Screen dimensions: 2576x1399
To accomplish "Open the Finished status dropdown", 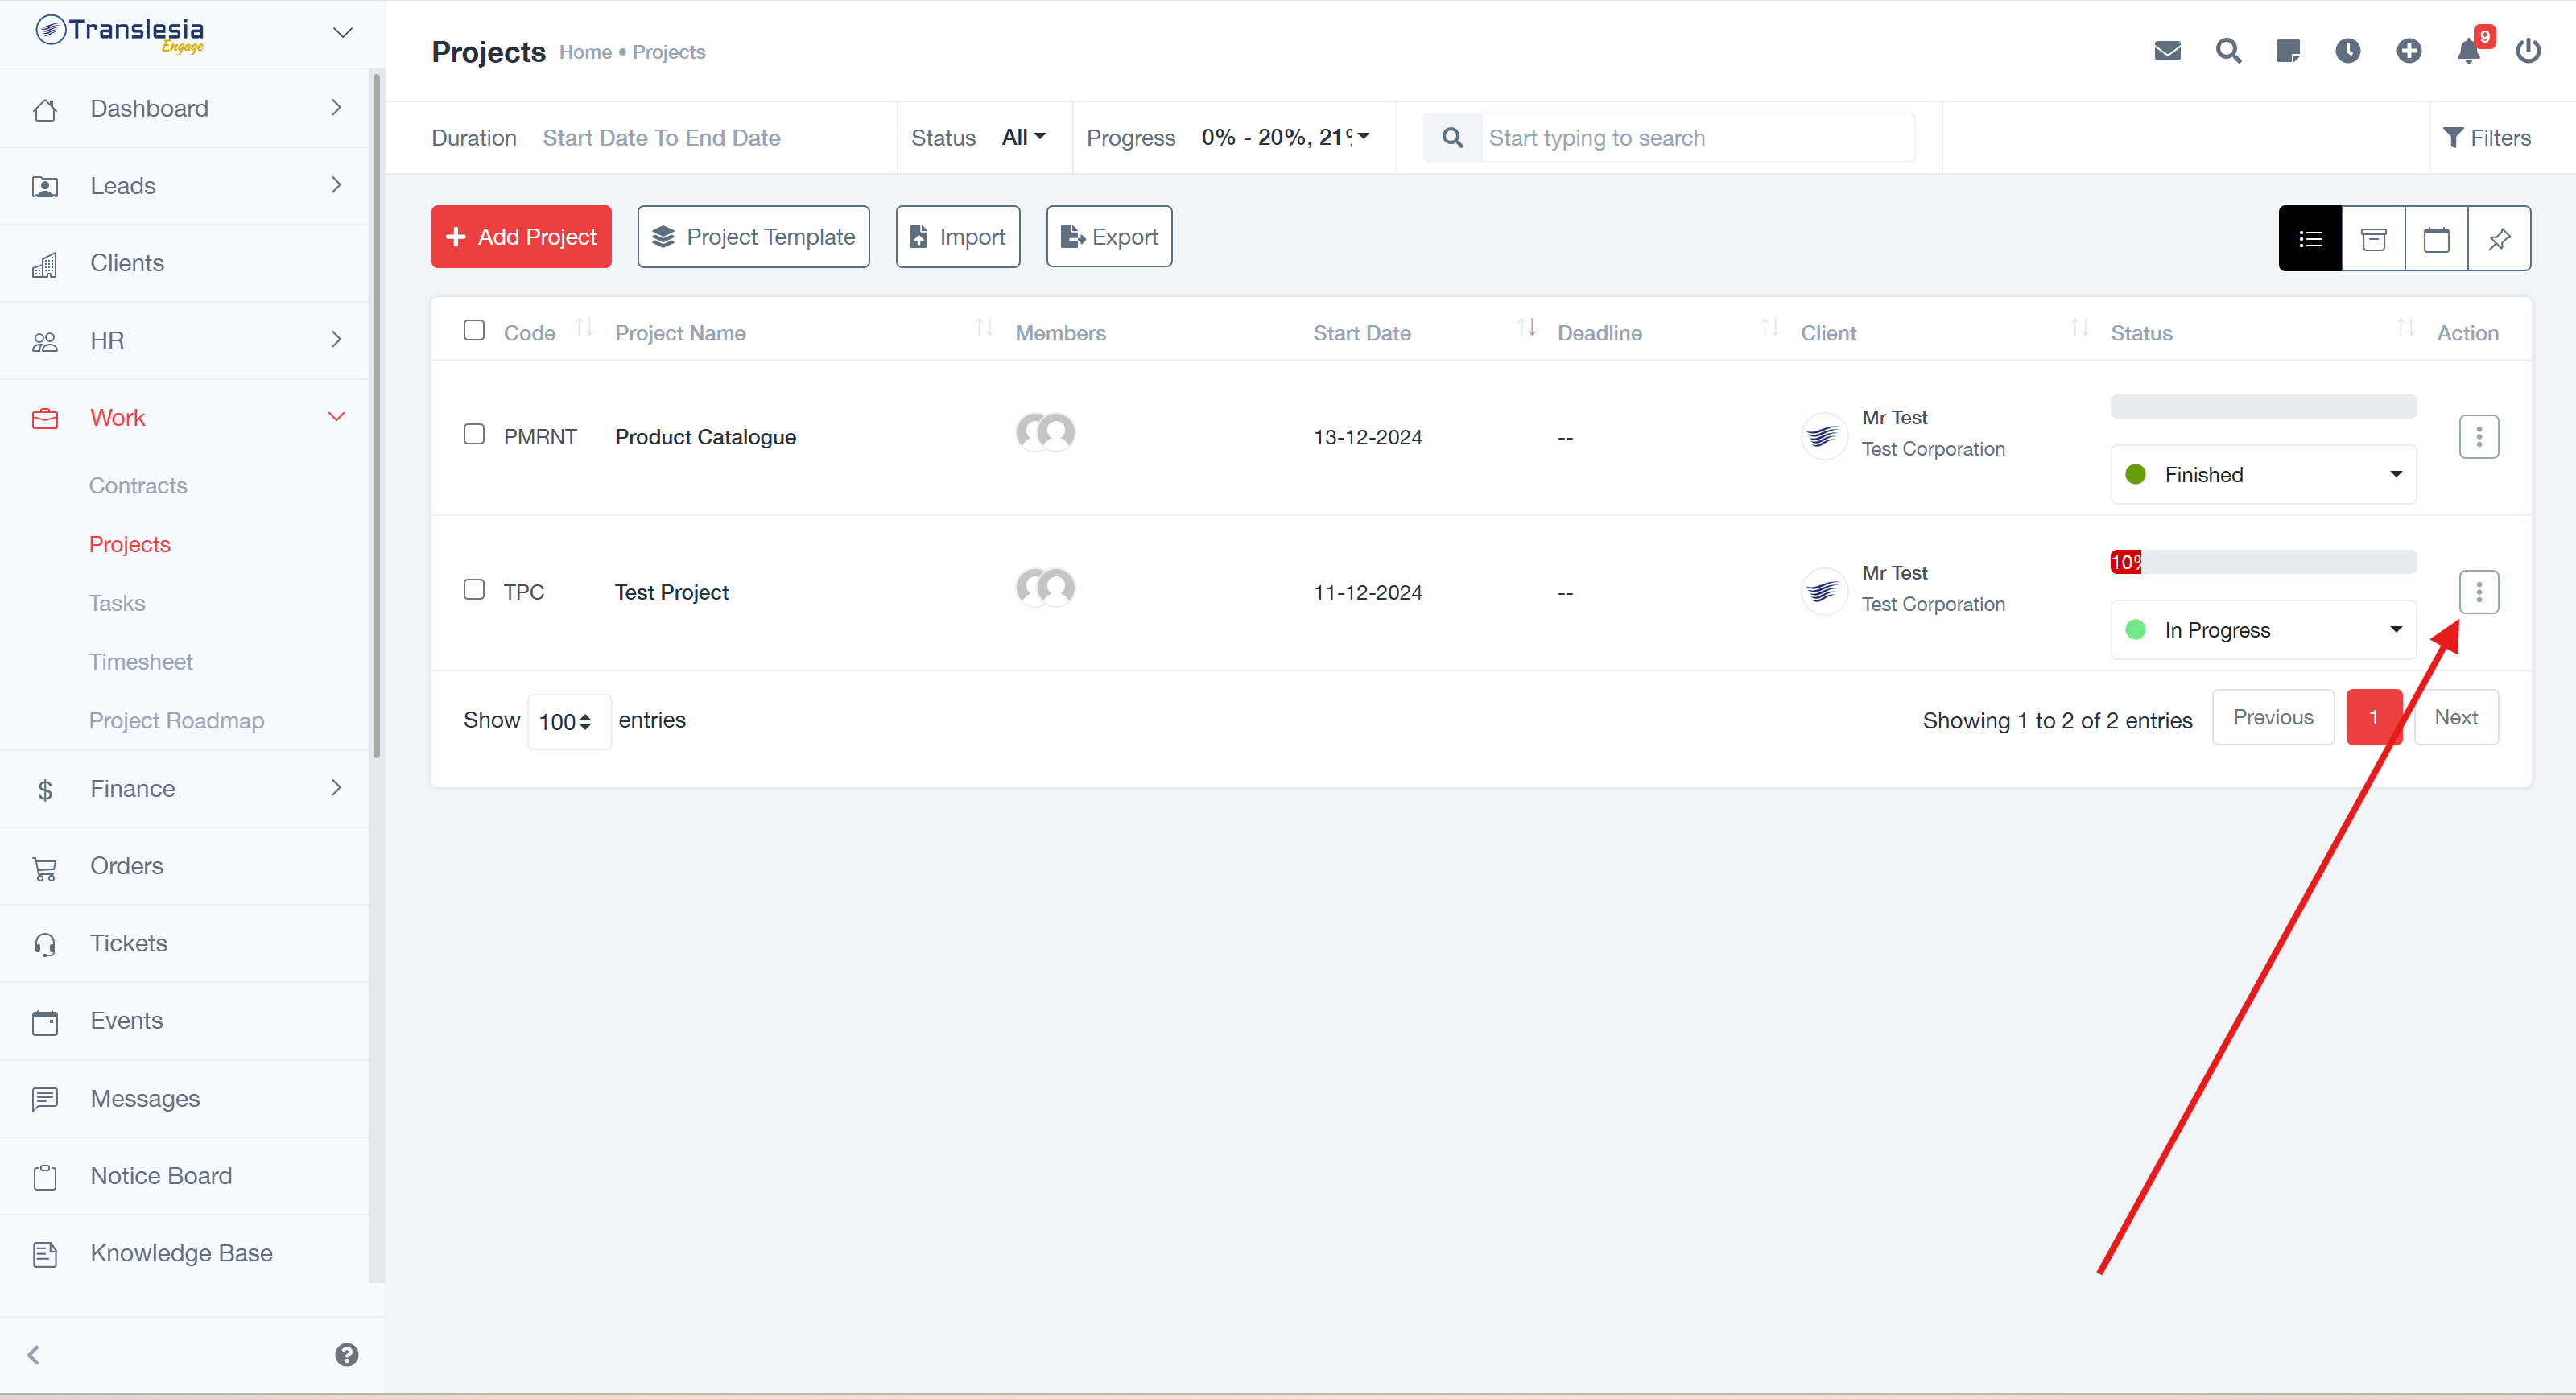I will pyautogui.click(x=2263, y=475).
